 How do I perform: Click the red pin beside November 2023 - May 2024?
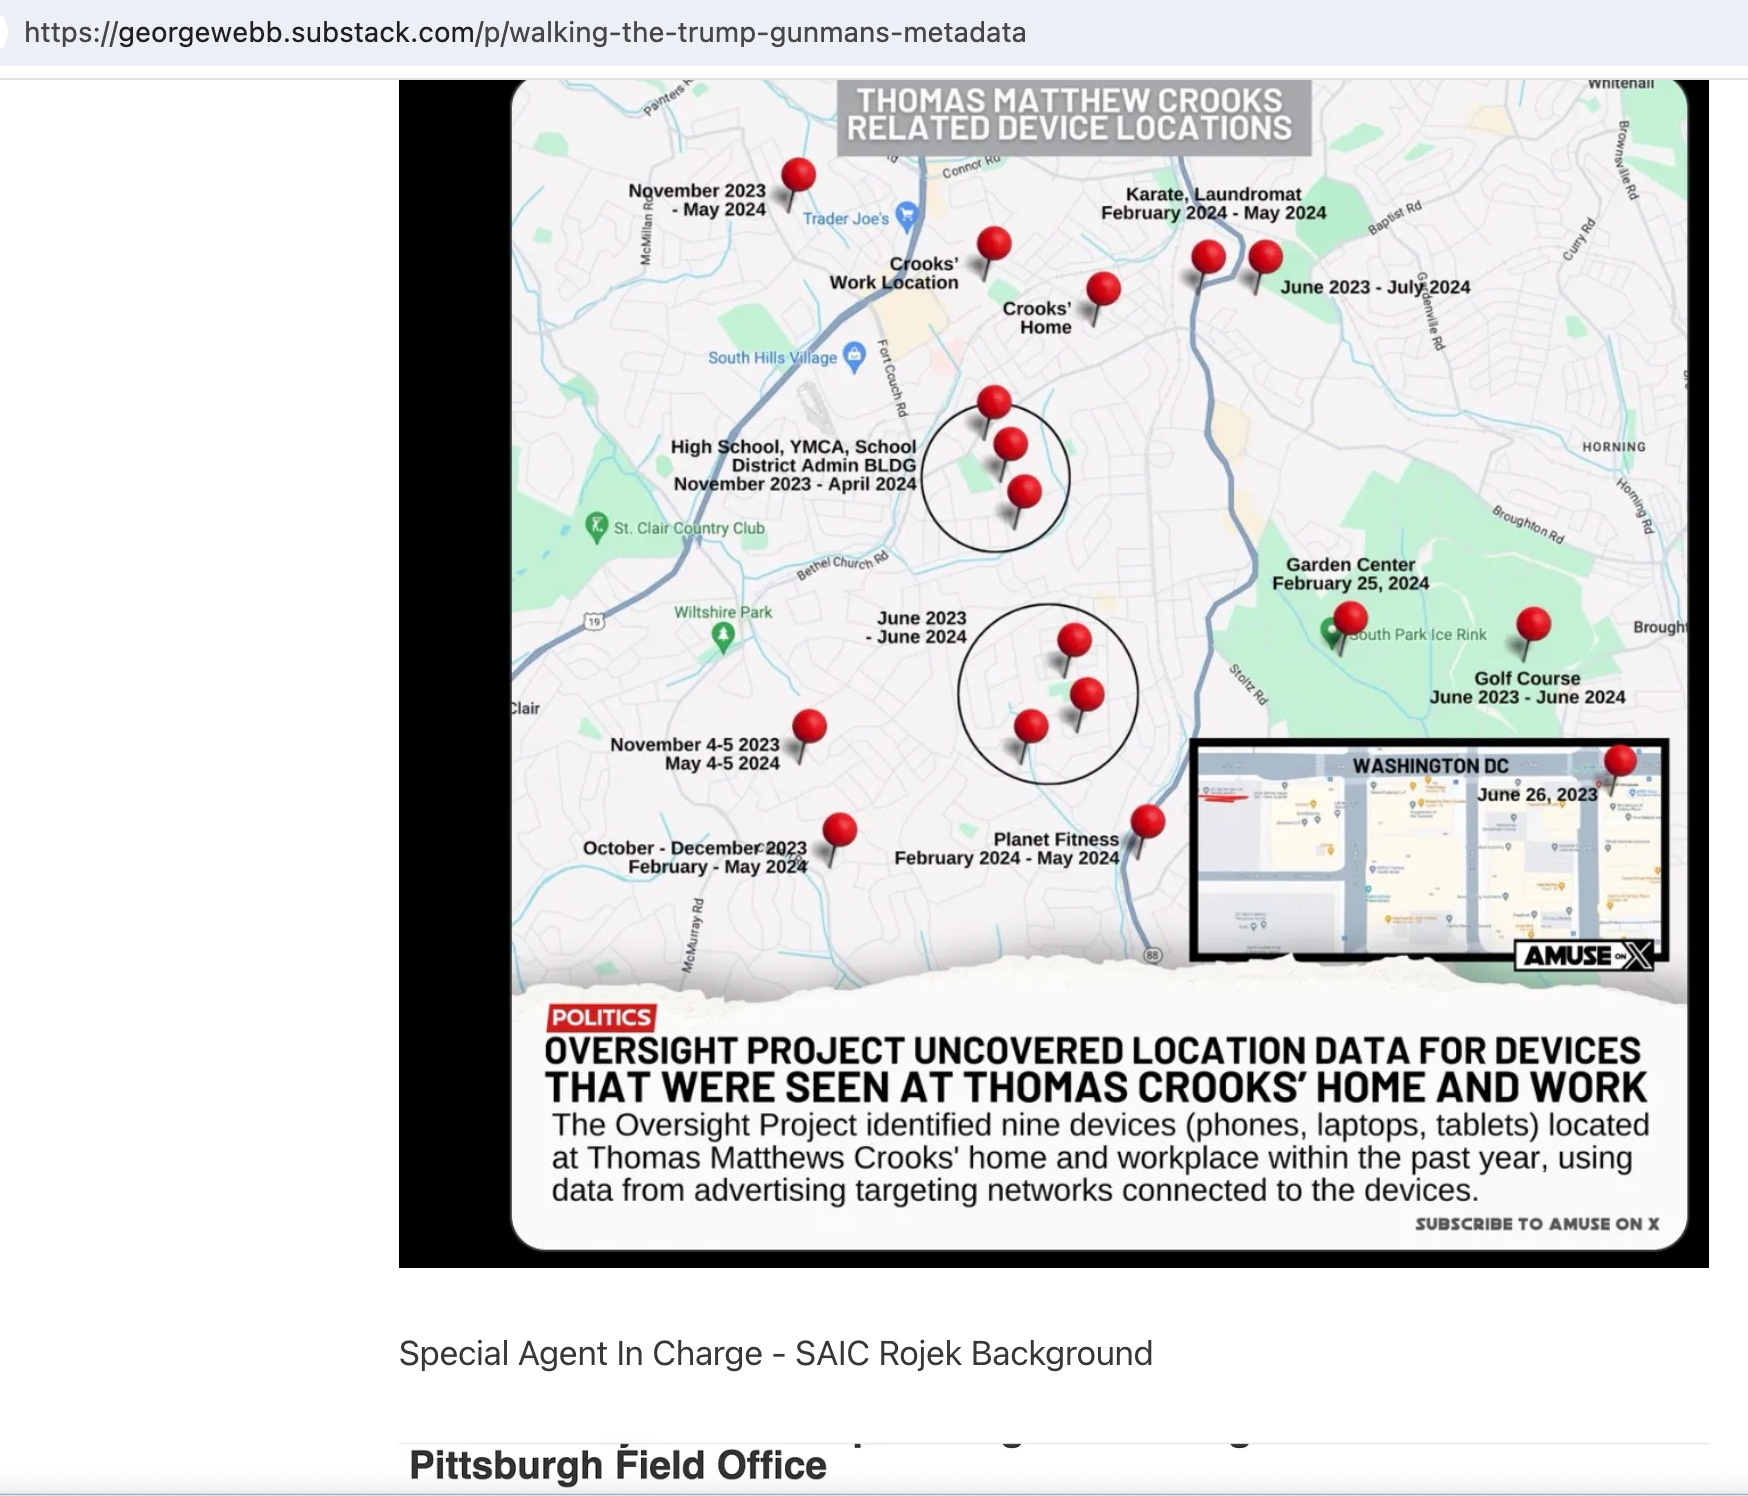[797, 177]
